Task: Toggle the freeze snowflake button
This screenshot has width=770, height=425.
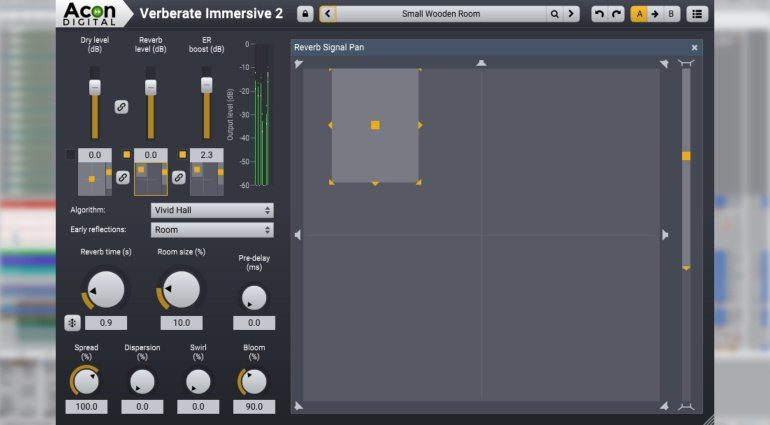Action: (x=72, y=323)
